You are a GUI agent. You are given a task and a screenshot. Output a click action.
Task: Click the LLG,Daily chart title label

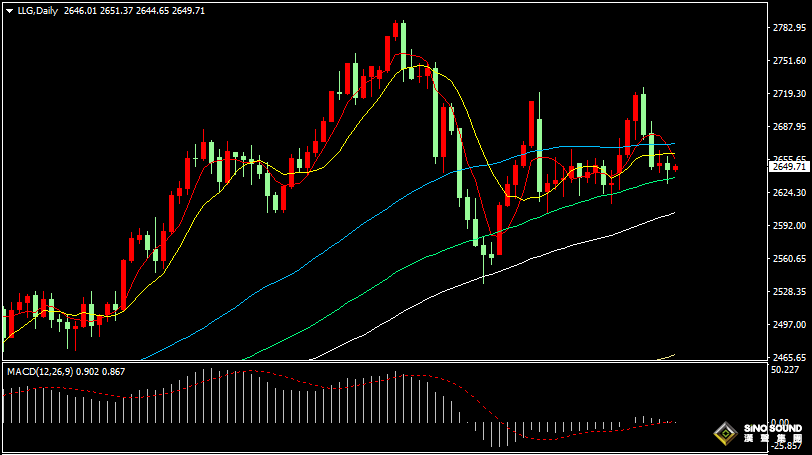click(x=37, y=11)
